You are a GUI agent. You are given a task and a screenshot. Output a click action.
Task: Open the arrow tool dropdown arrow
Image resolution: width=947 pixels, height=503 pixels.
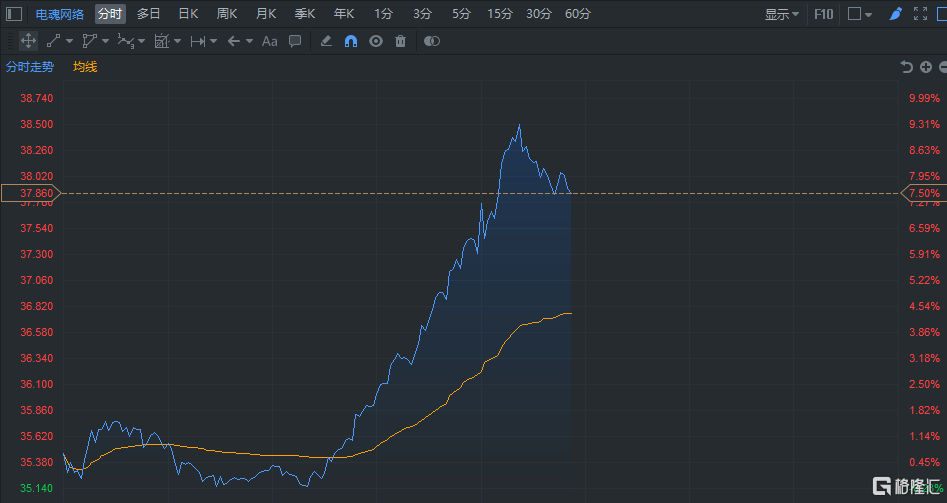[249, 41]
